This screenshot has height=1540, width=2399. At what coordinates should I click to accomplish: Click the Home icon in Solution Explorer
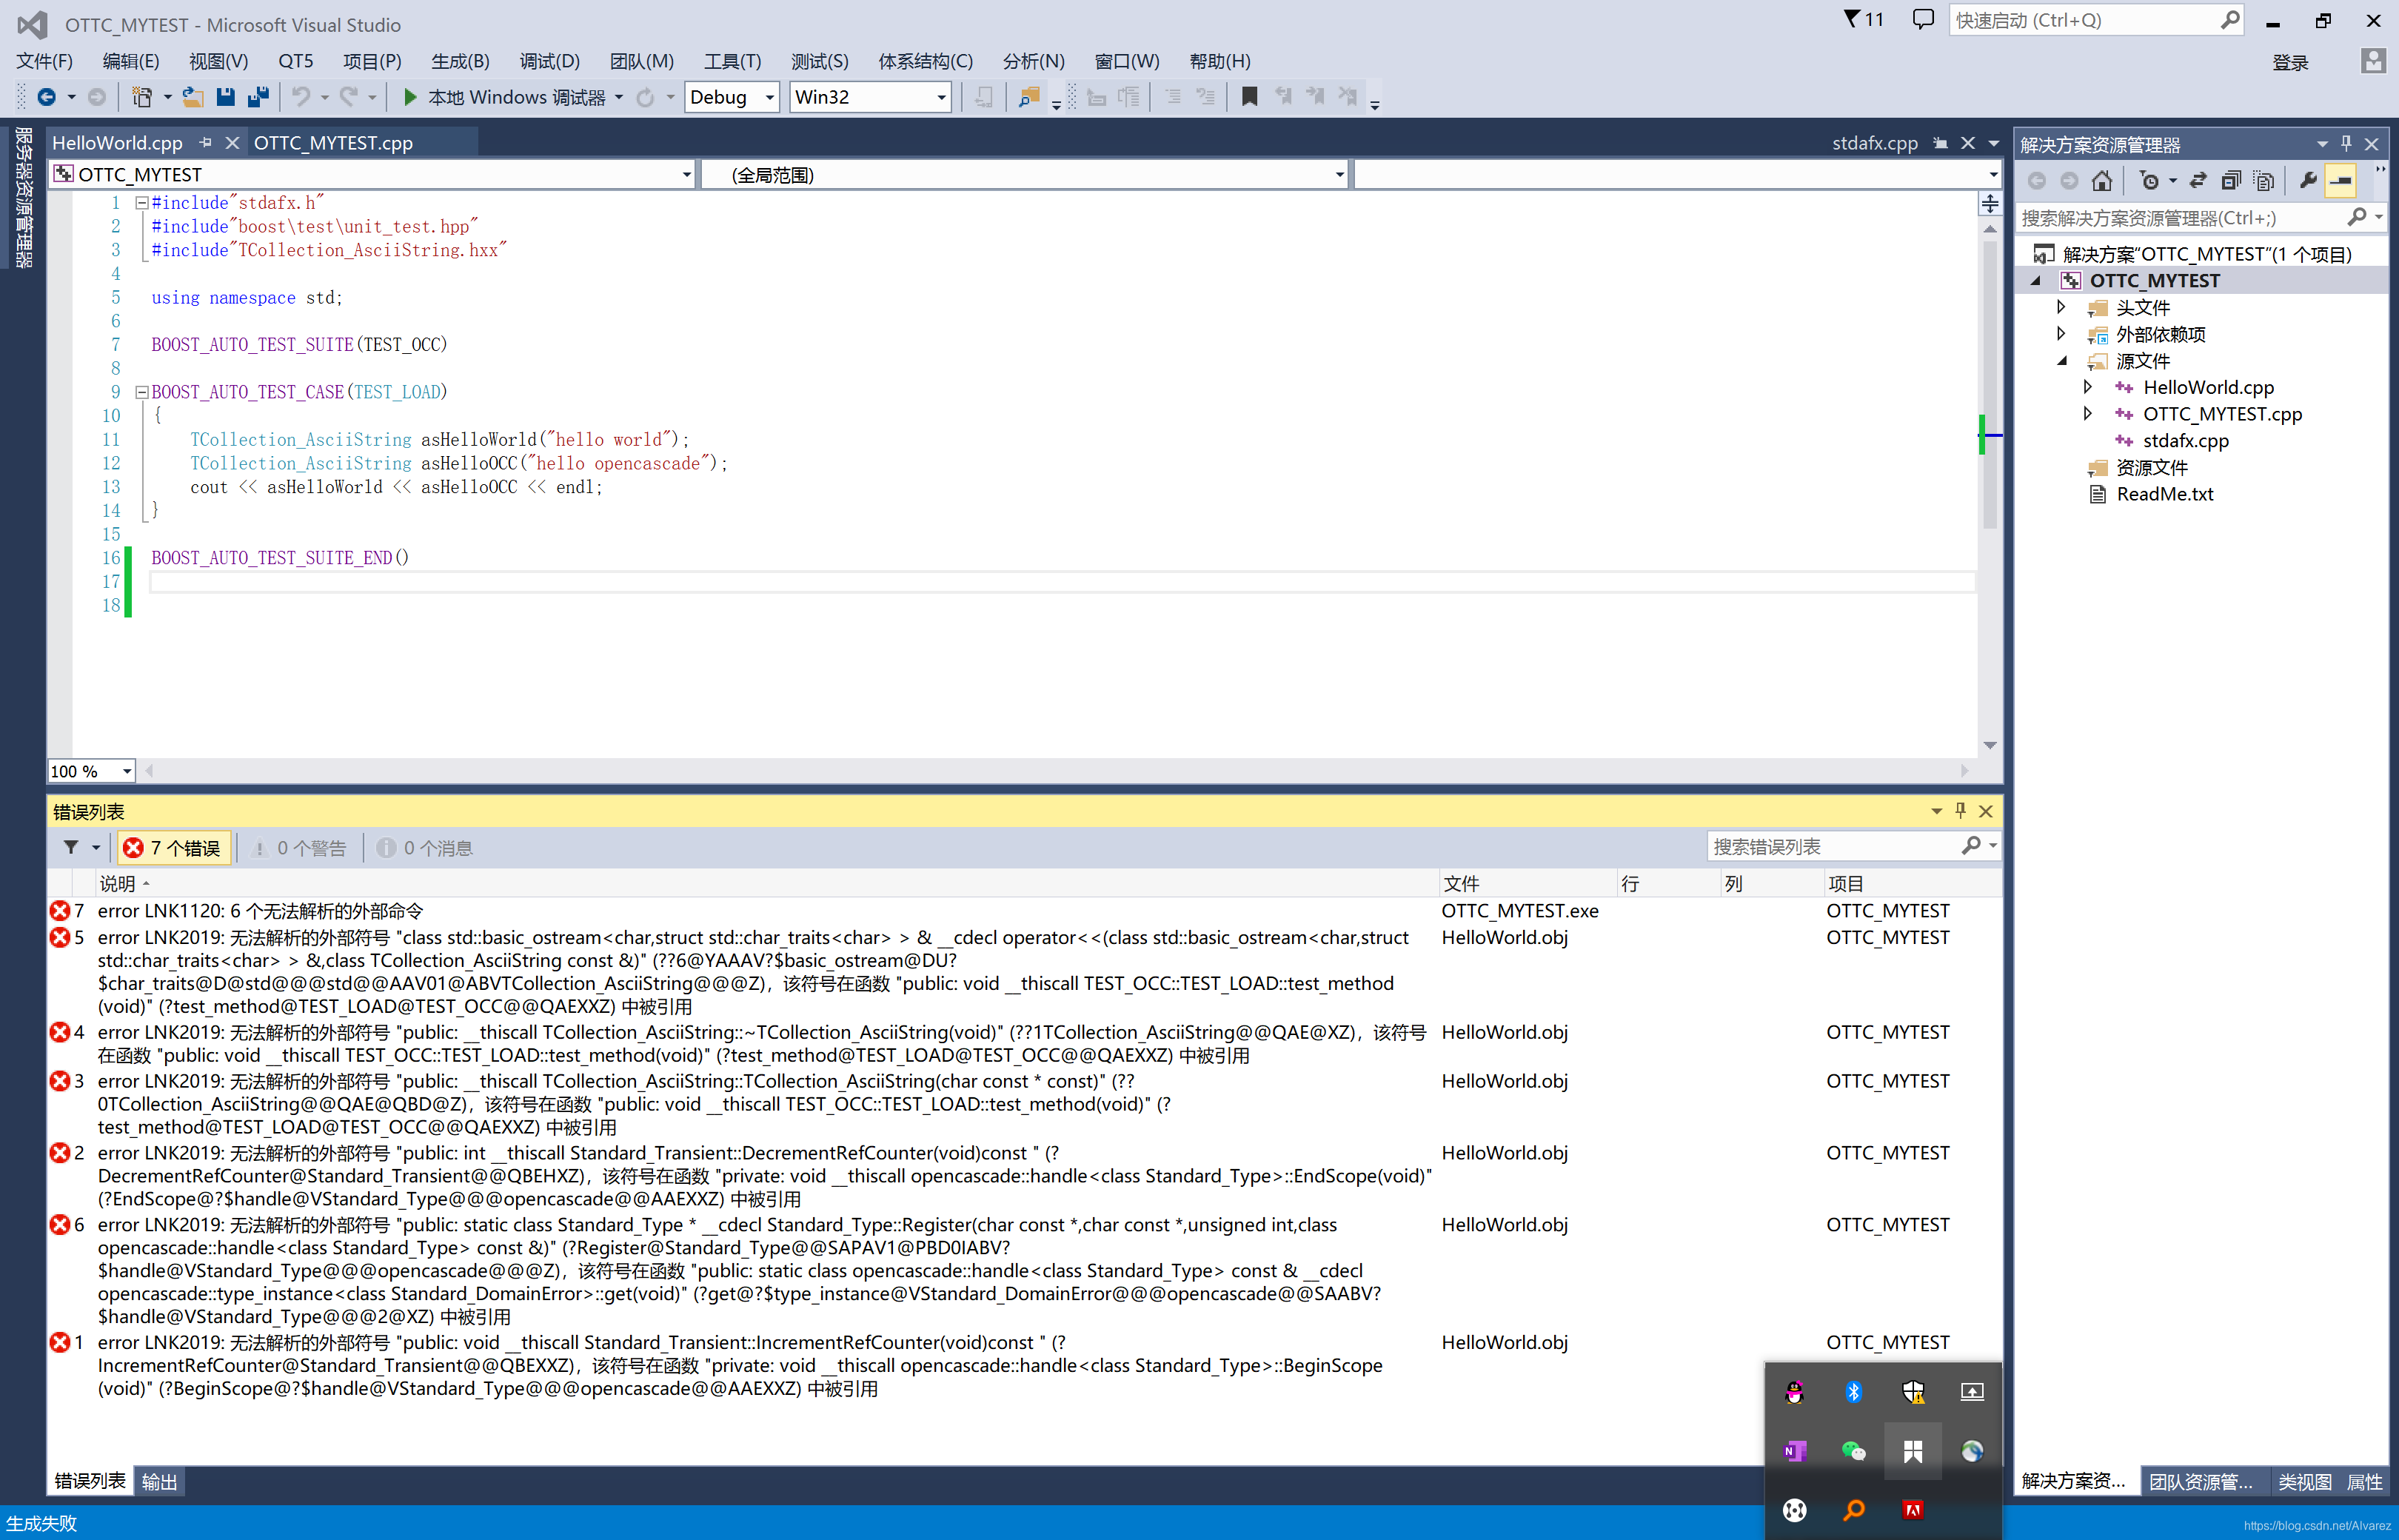point(2102,181)
